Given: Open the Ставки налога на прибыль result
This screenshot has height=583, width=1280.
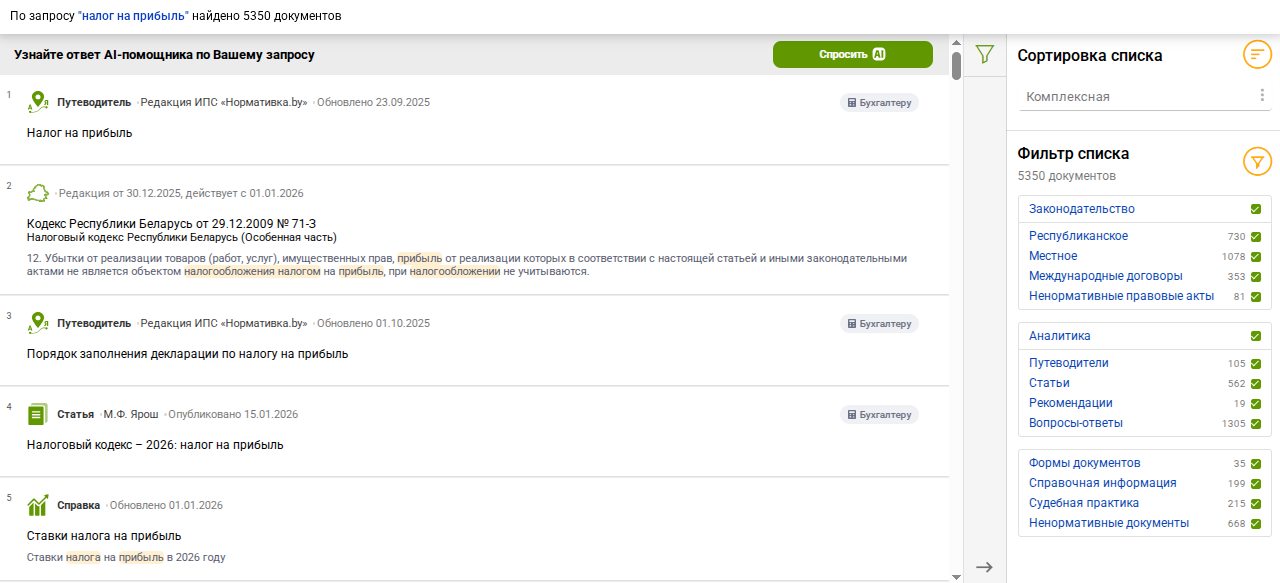Looking at the screenshot, I should 104,536.
